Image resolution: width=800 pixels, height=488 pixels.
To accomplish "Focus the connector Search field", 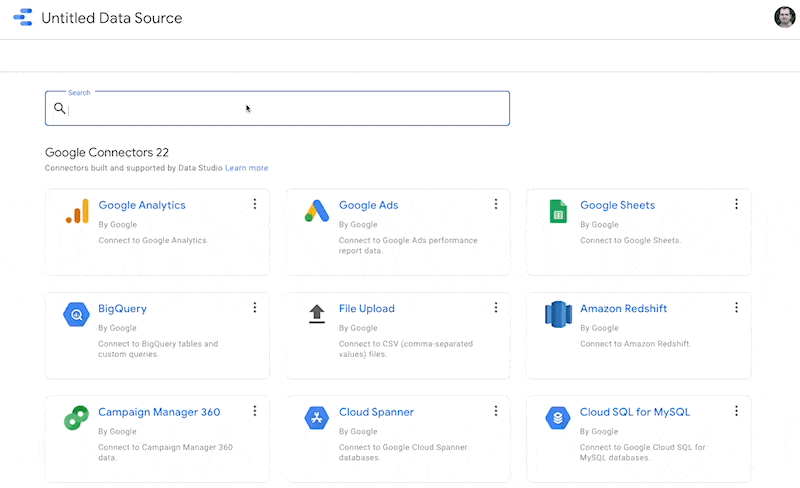I will tap(277, 108).
